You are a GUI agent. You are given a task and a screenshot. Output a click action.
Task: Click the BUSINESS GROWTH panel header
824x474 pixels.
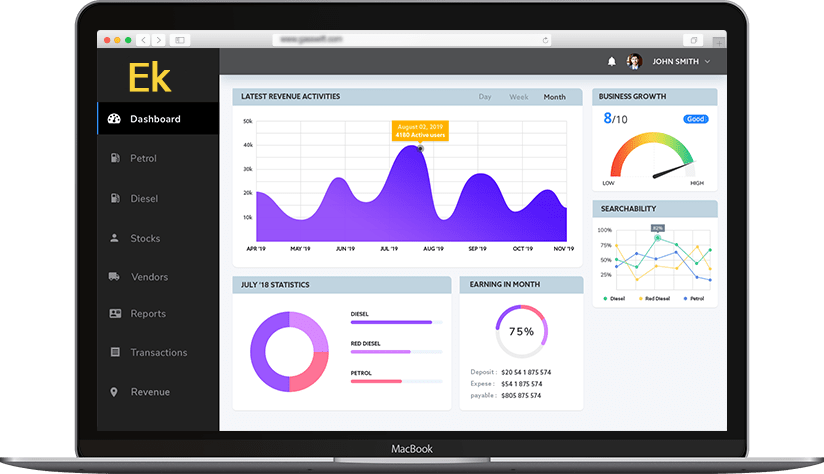tap(632, 97)
